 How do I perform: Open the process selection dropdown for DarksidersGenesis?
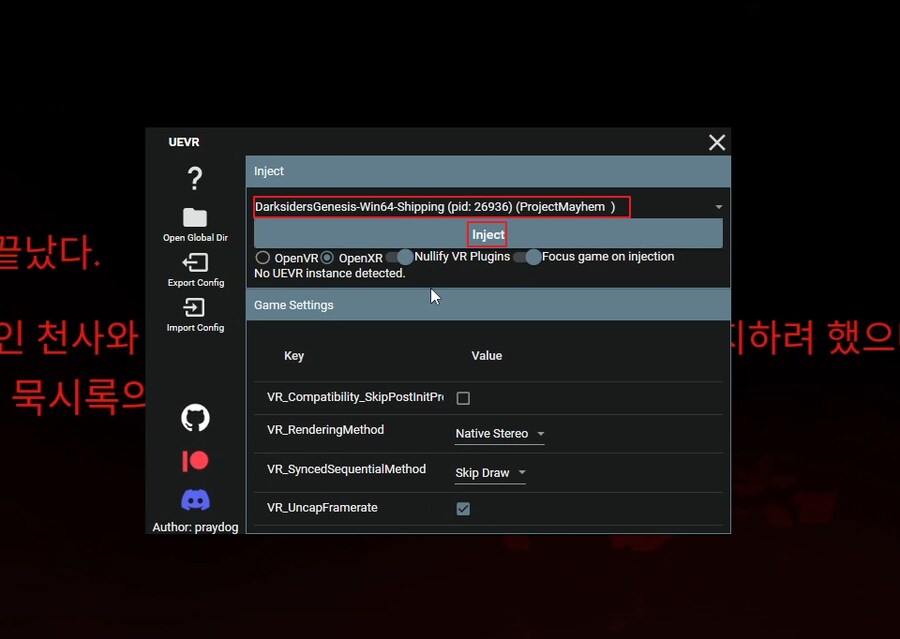488,207
